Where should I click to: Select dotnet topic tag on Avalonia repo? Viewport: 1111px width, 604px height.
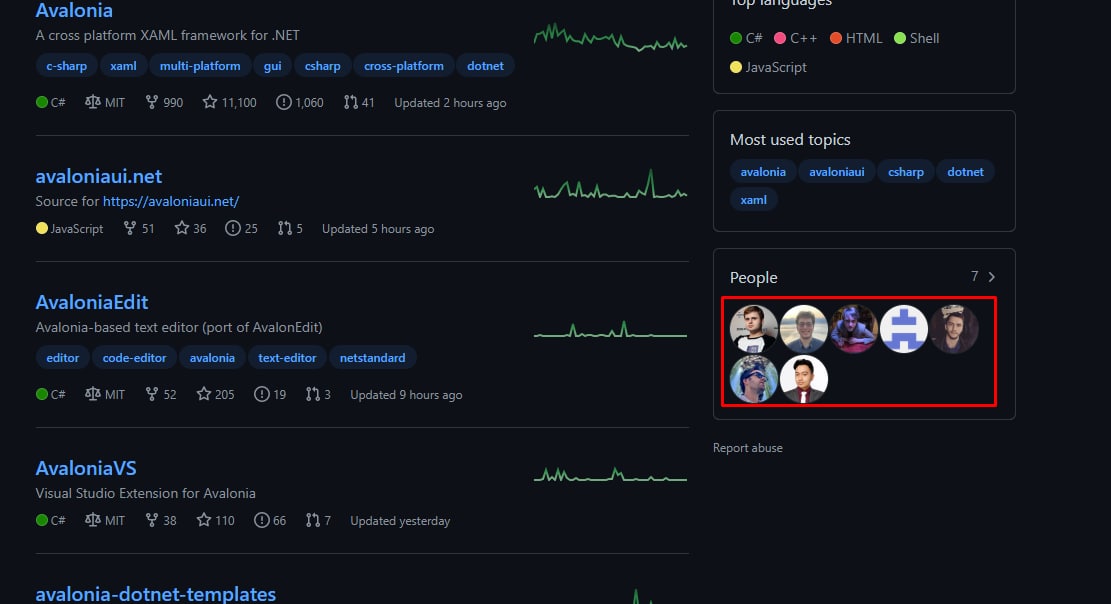click(485, 66)
